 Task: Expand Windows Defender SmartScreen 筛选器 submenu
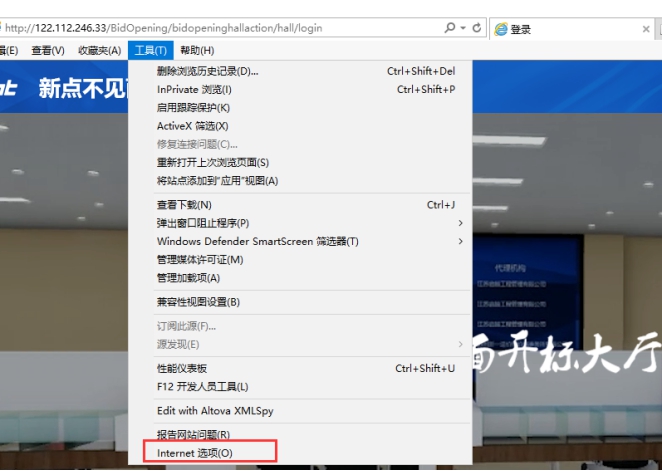257,241
